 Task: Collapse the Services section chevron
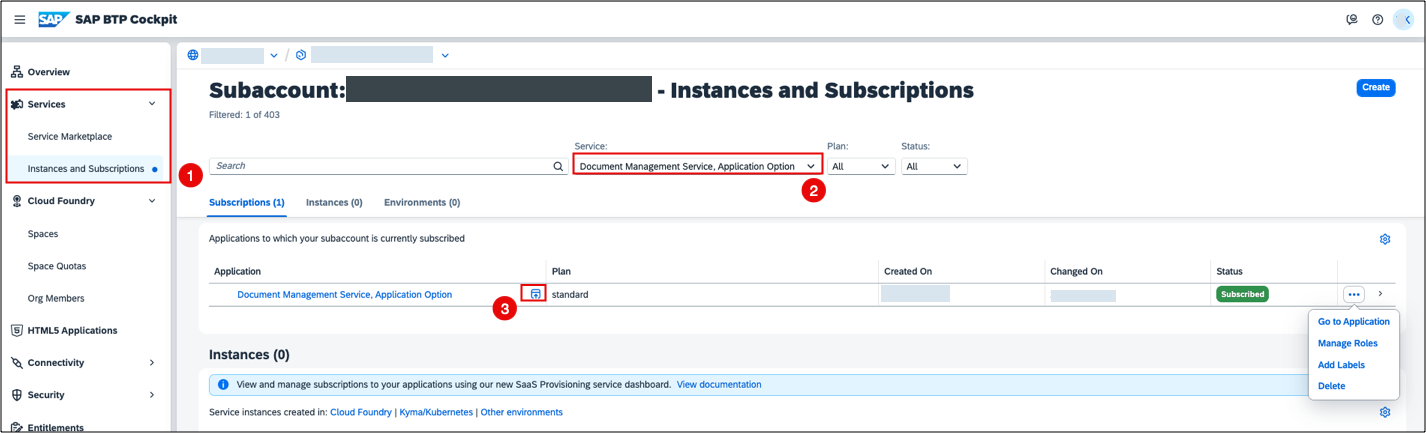pos(152,104)
